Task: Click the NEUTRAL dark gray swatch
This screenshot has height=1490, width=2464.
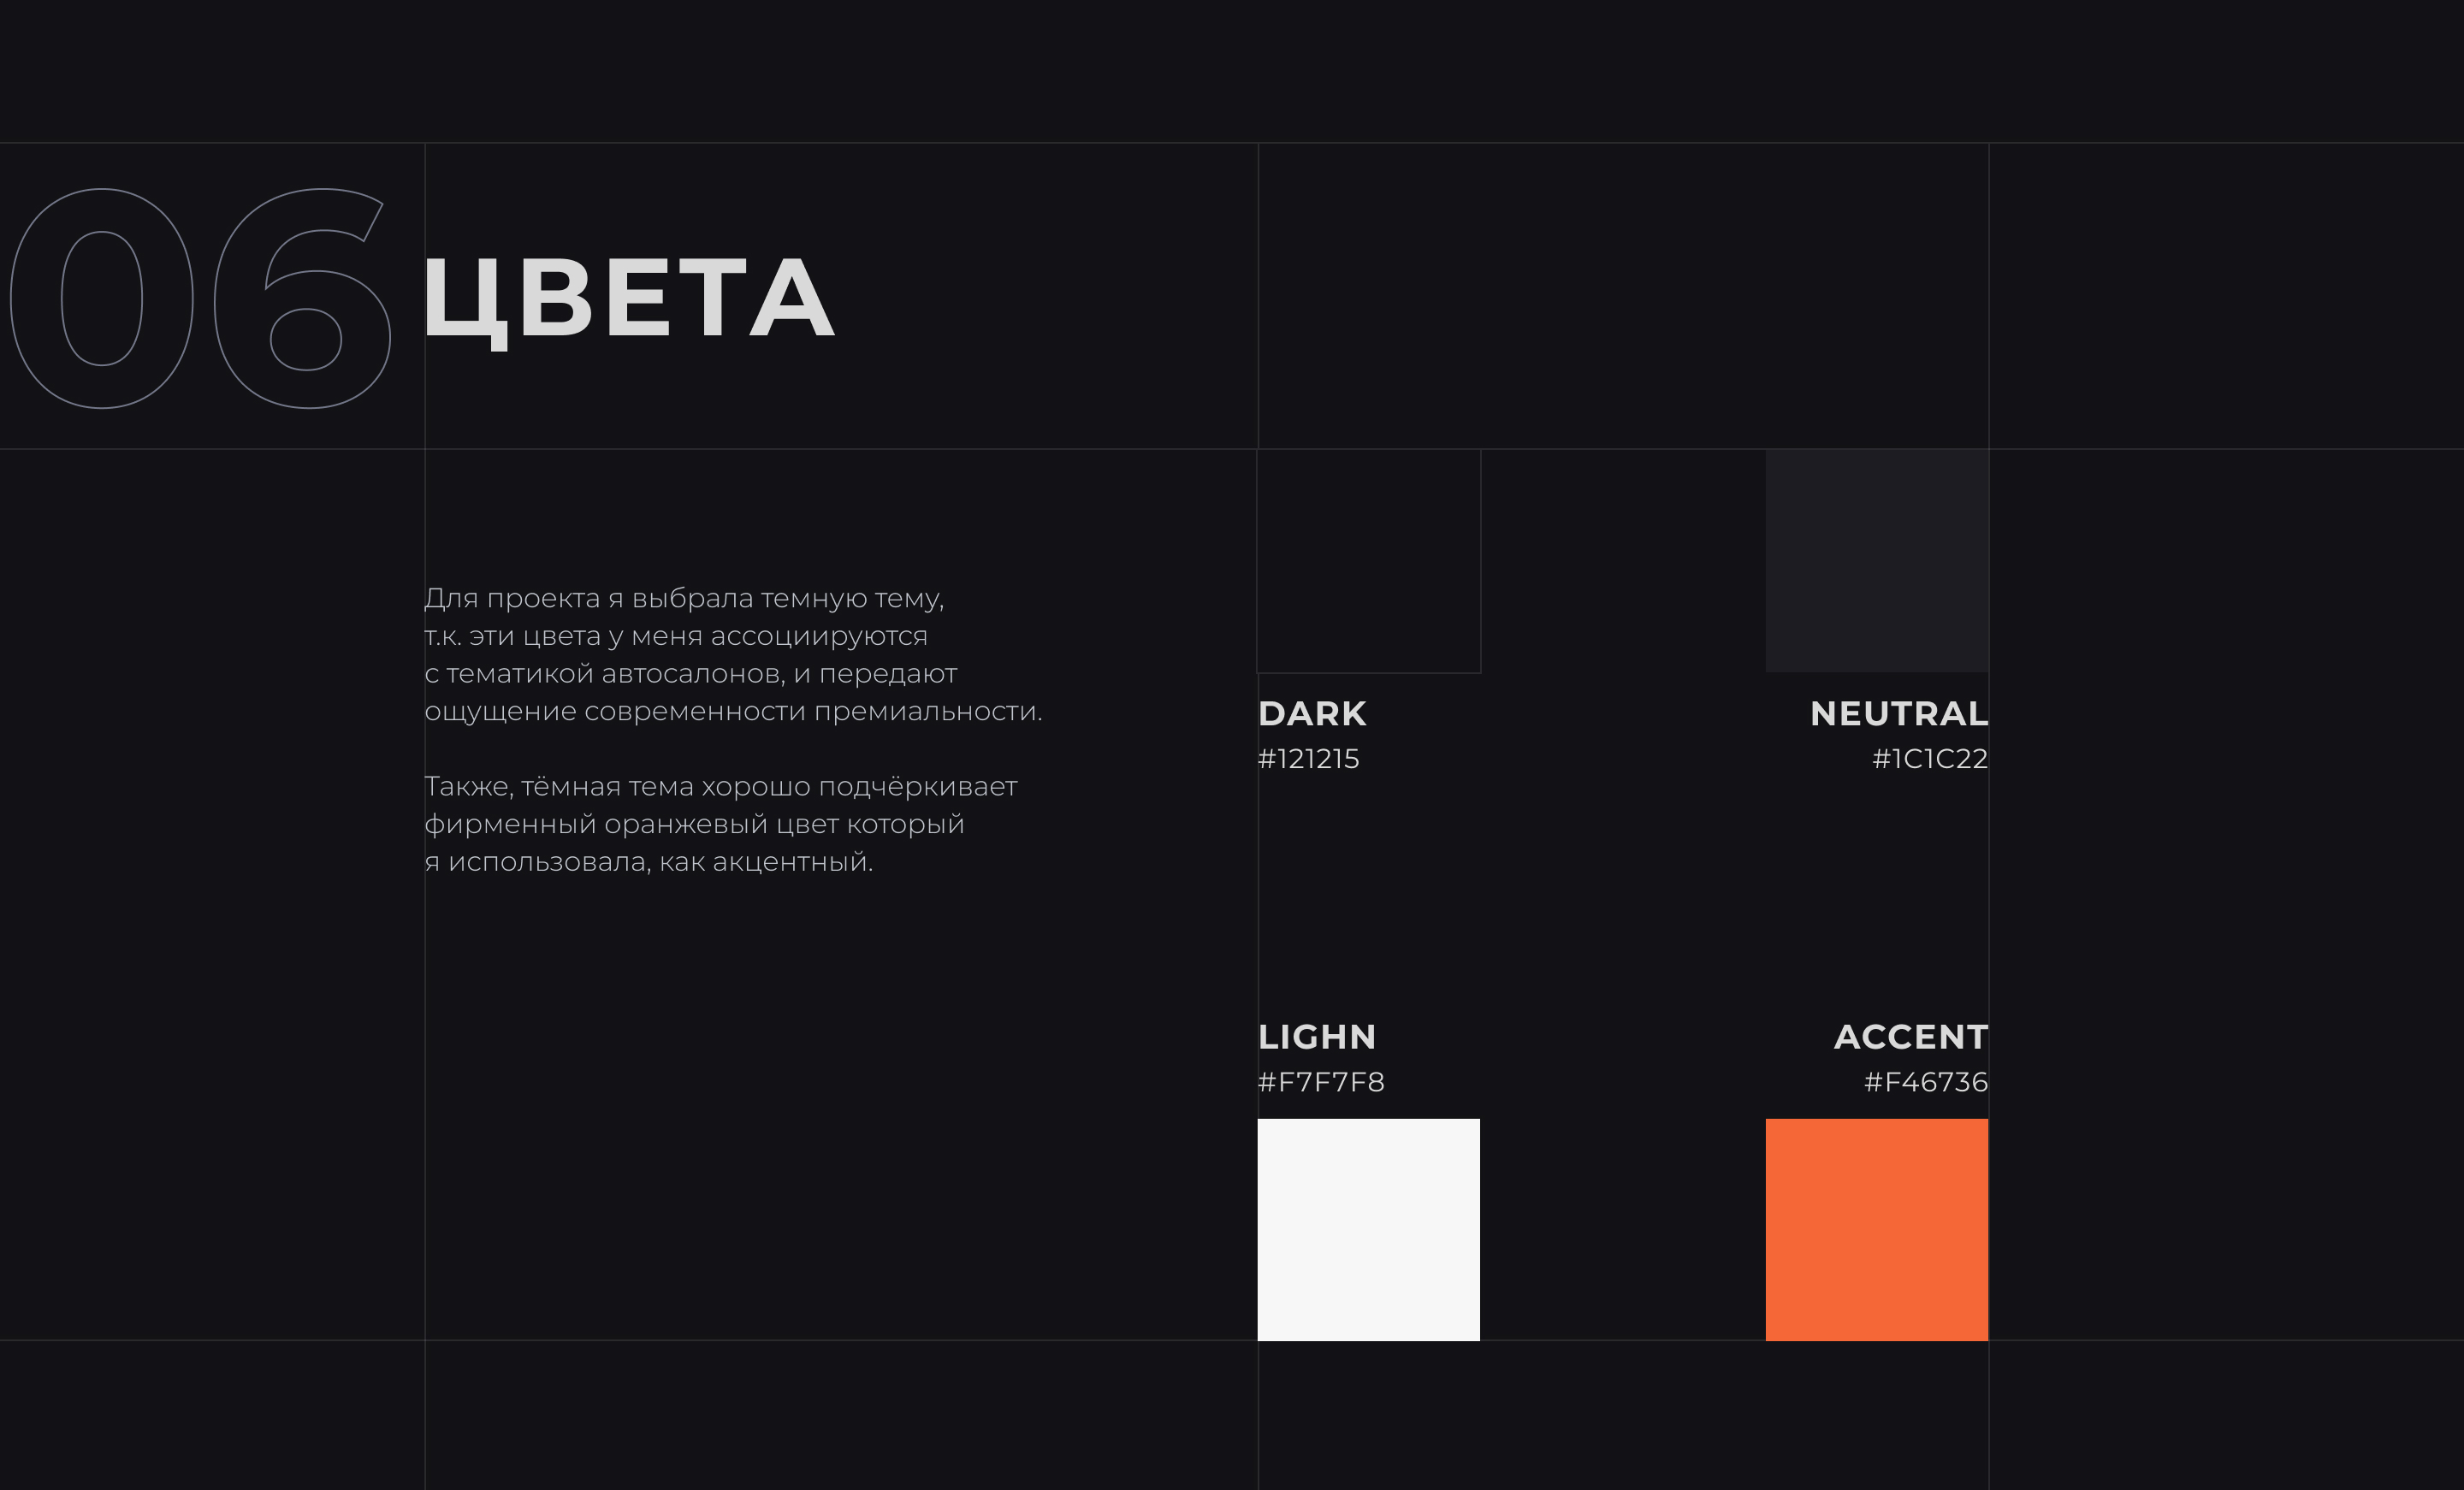Action: (x=1876, y=560)
